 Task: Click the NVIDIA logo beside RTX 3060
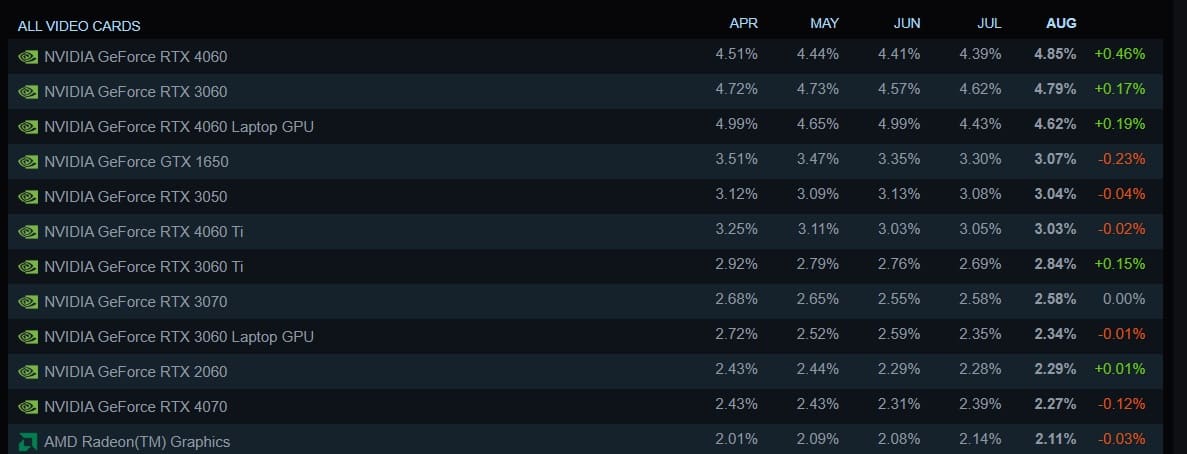[x=28, y=92]
